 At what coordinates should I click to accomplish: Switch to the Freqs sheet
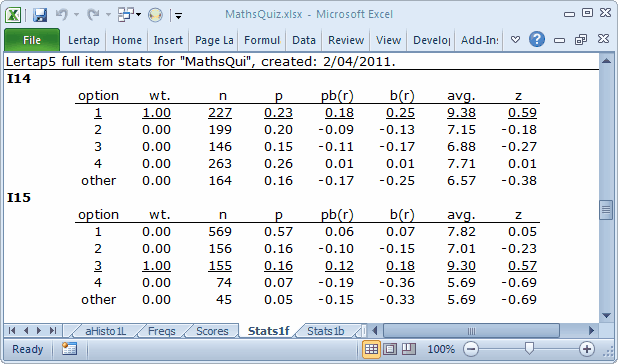click(162, 331)
